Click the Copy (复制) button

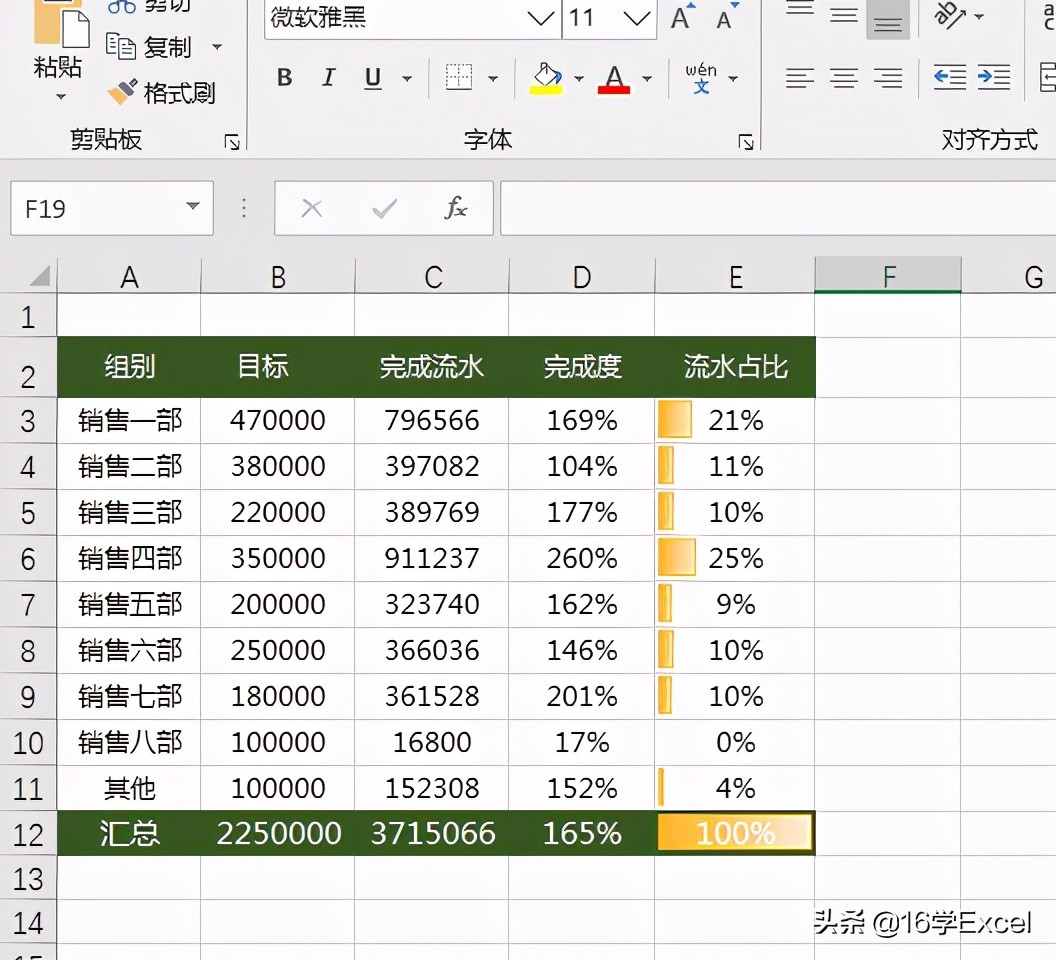click(150, 46)
